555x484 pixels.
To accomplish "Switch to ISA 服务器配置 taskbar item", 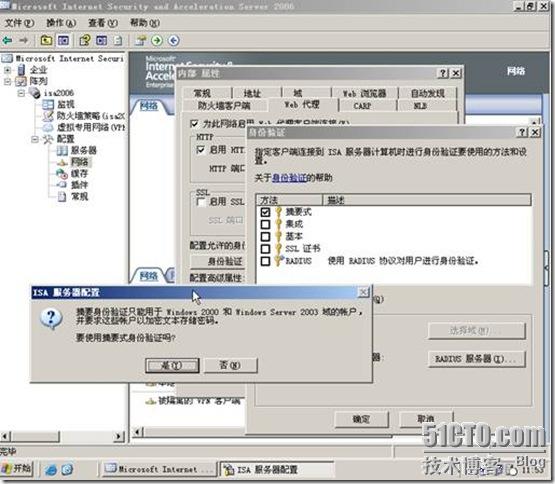I will pyautogui.click(x=277, y=469).
